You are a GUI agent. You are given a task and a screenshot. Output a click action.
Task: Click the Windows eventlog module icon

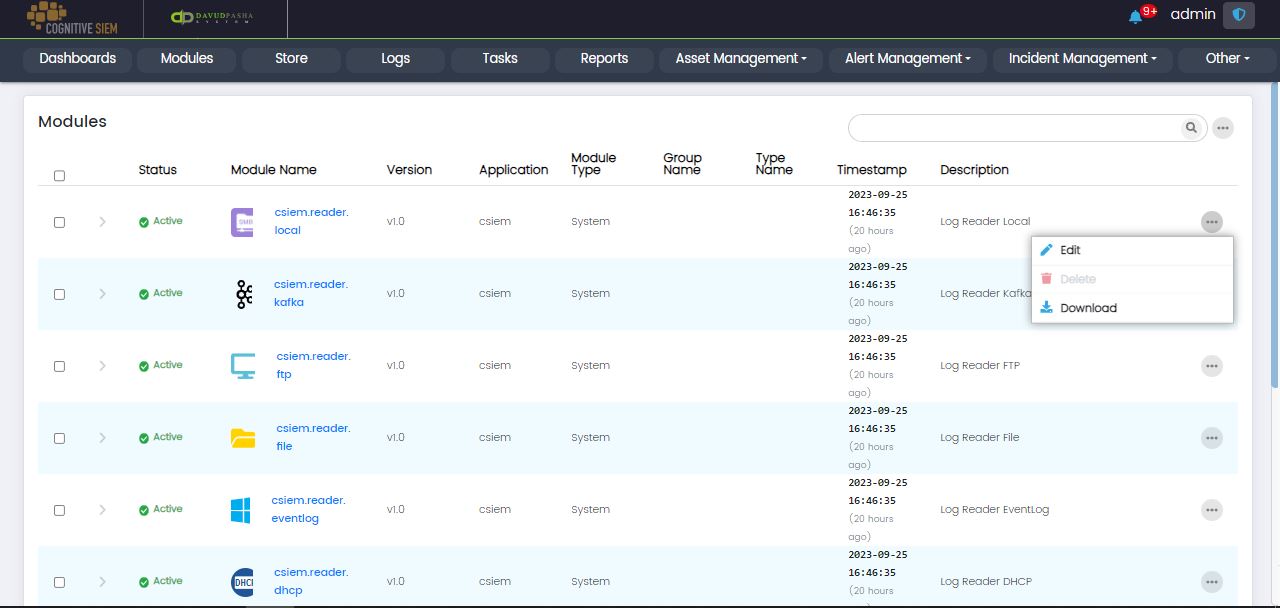point(240,510)
